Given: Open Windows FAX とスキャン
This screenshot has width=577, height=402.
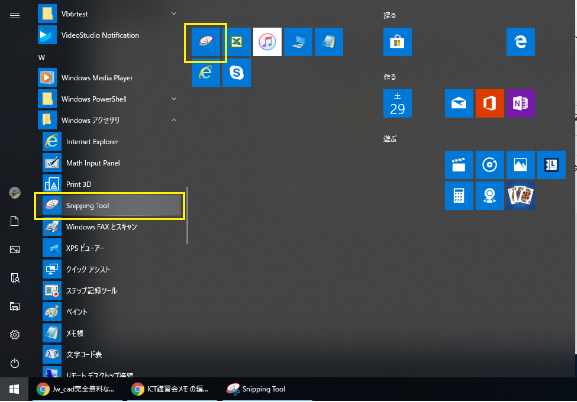Looking at the screenshot, I should click(112, 227).
